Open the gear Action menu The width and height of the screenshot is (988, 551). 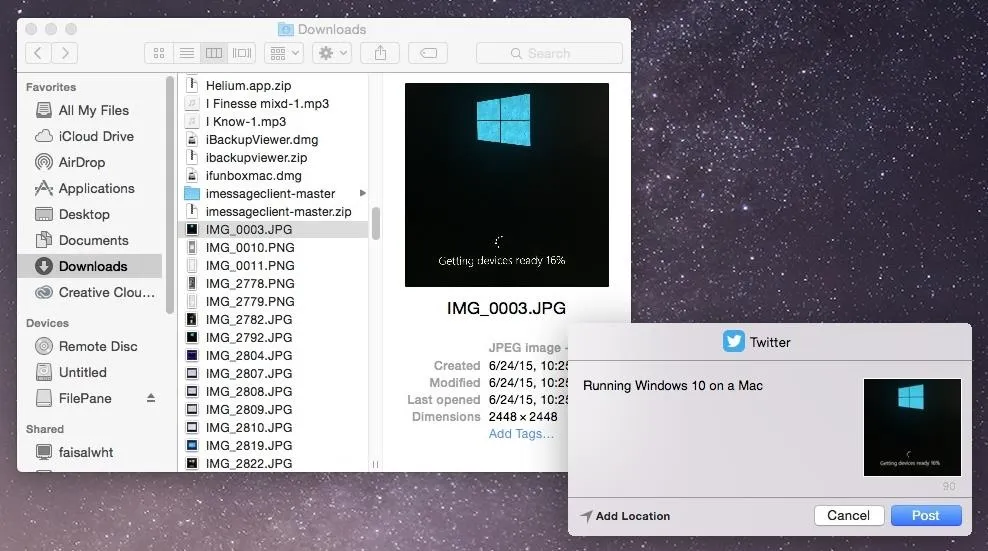pyautogui.click(x=333, y=53)
